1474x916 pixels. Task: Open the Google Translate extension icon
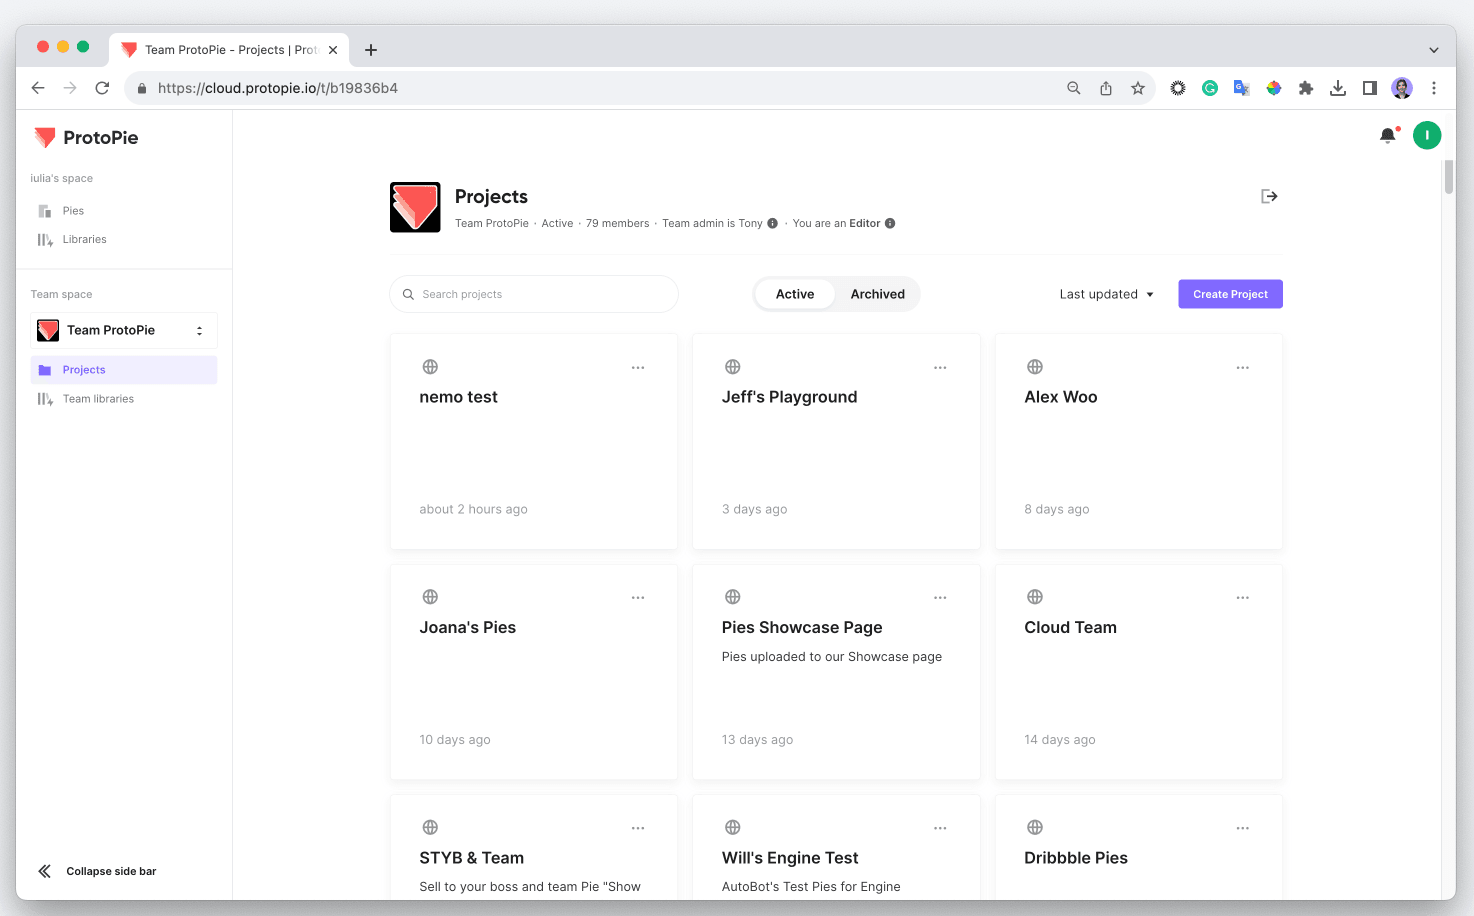[x=1242, y=88]
